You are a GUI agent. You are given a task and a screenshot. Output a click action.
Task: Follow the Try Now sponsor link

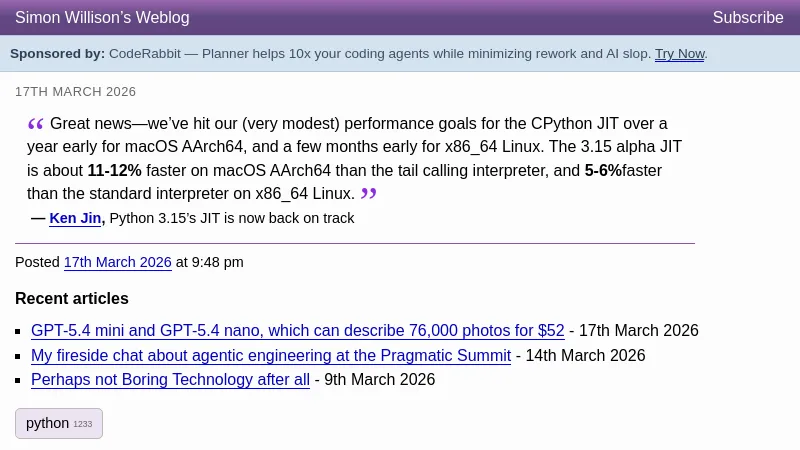[x=679, y=54]
